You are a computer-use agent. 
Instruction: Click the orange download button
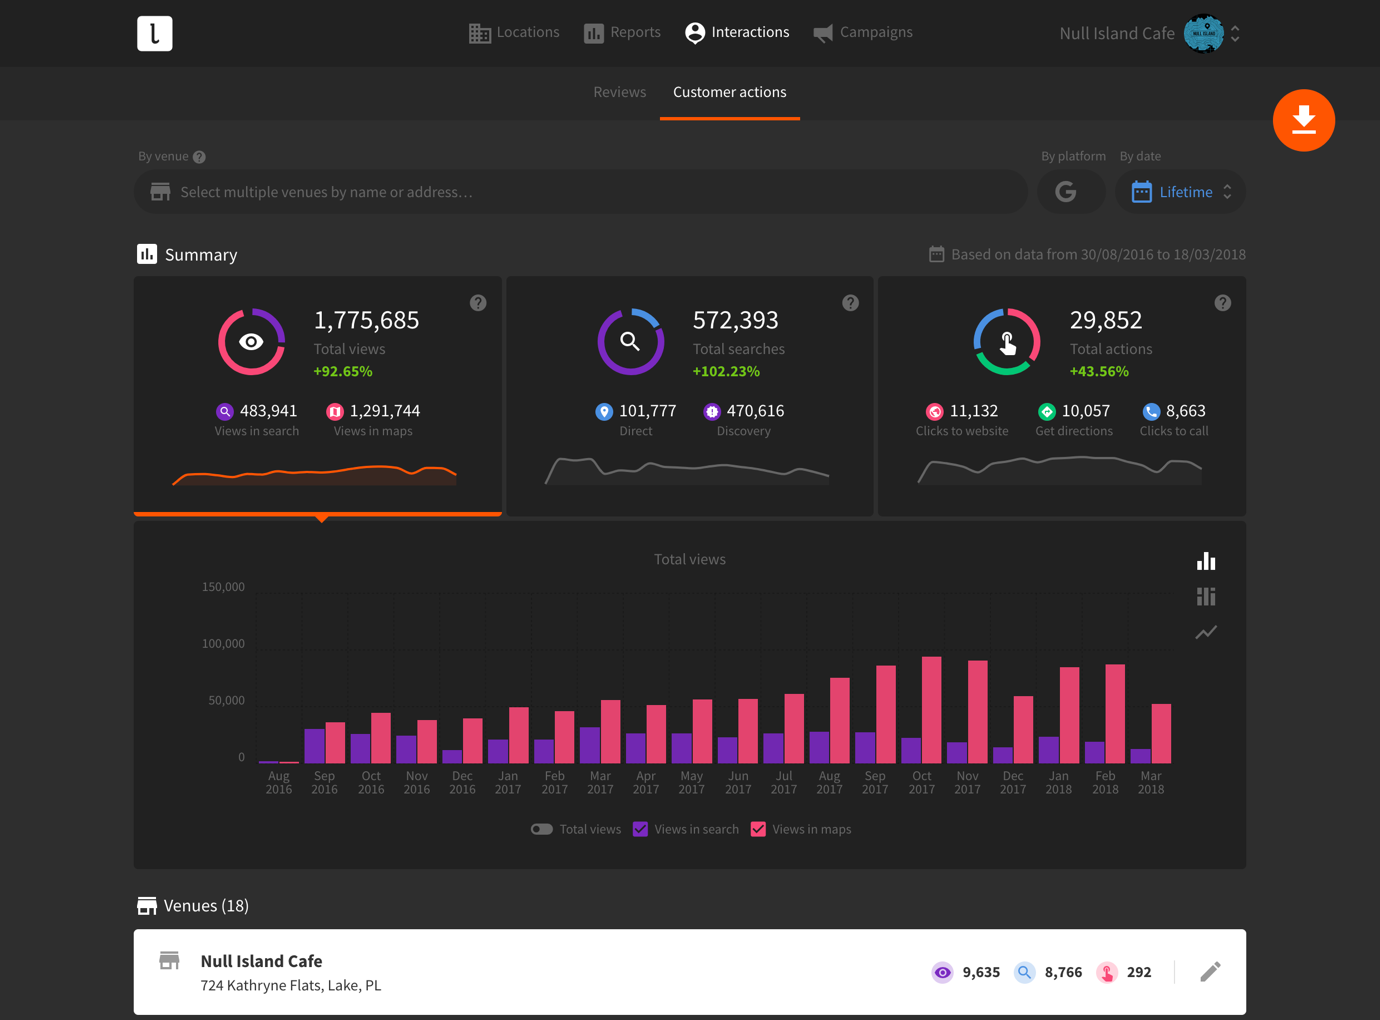(1303, 121)
